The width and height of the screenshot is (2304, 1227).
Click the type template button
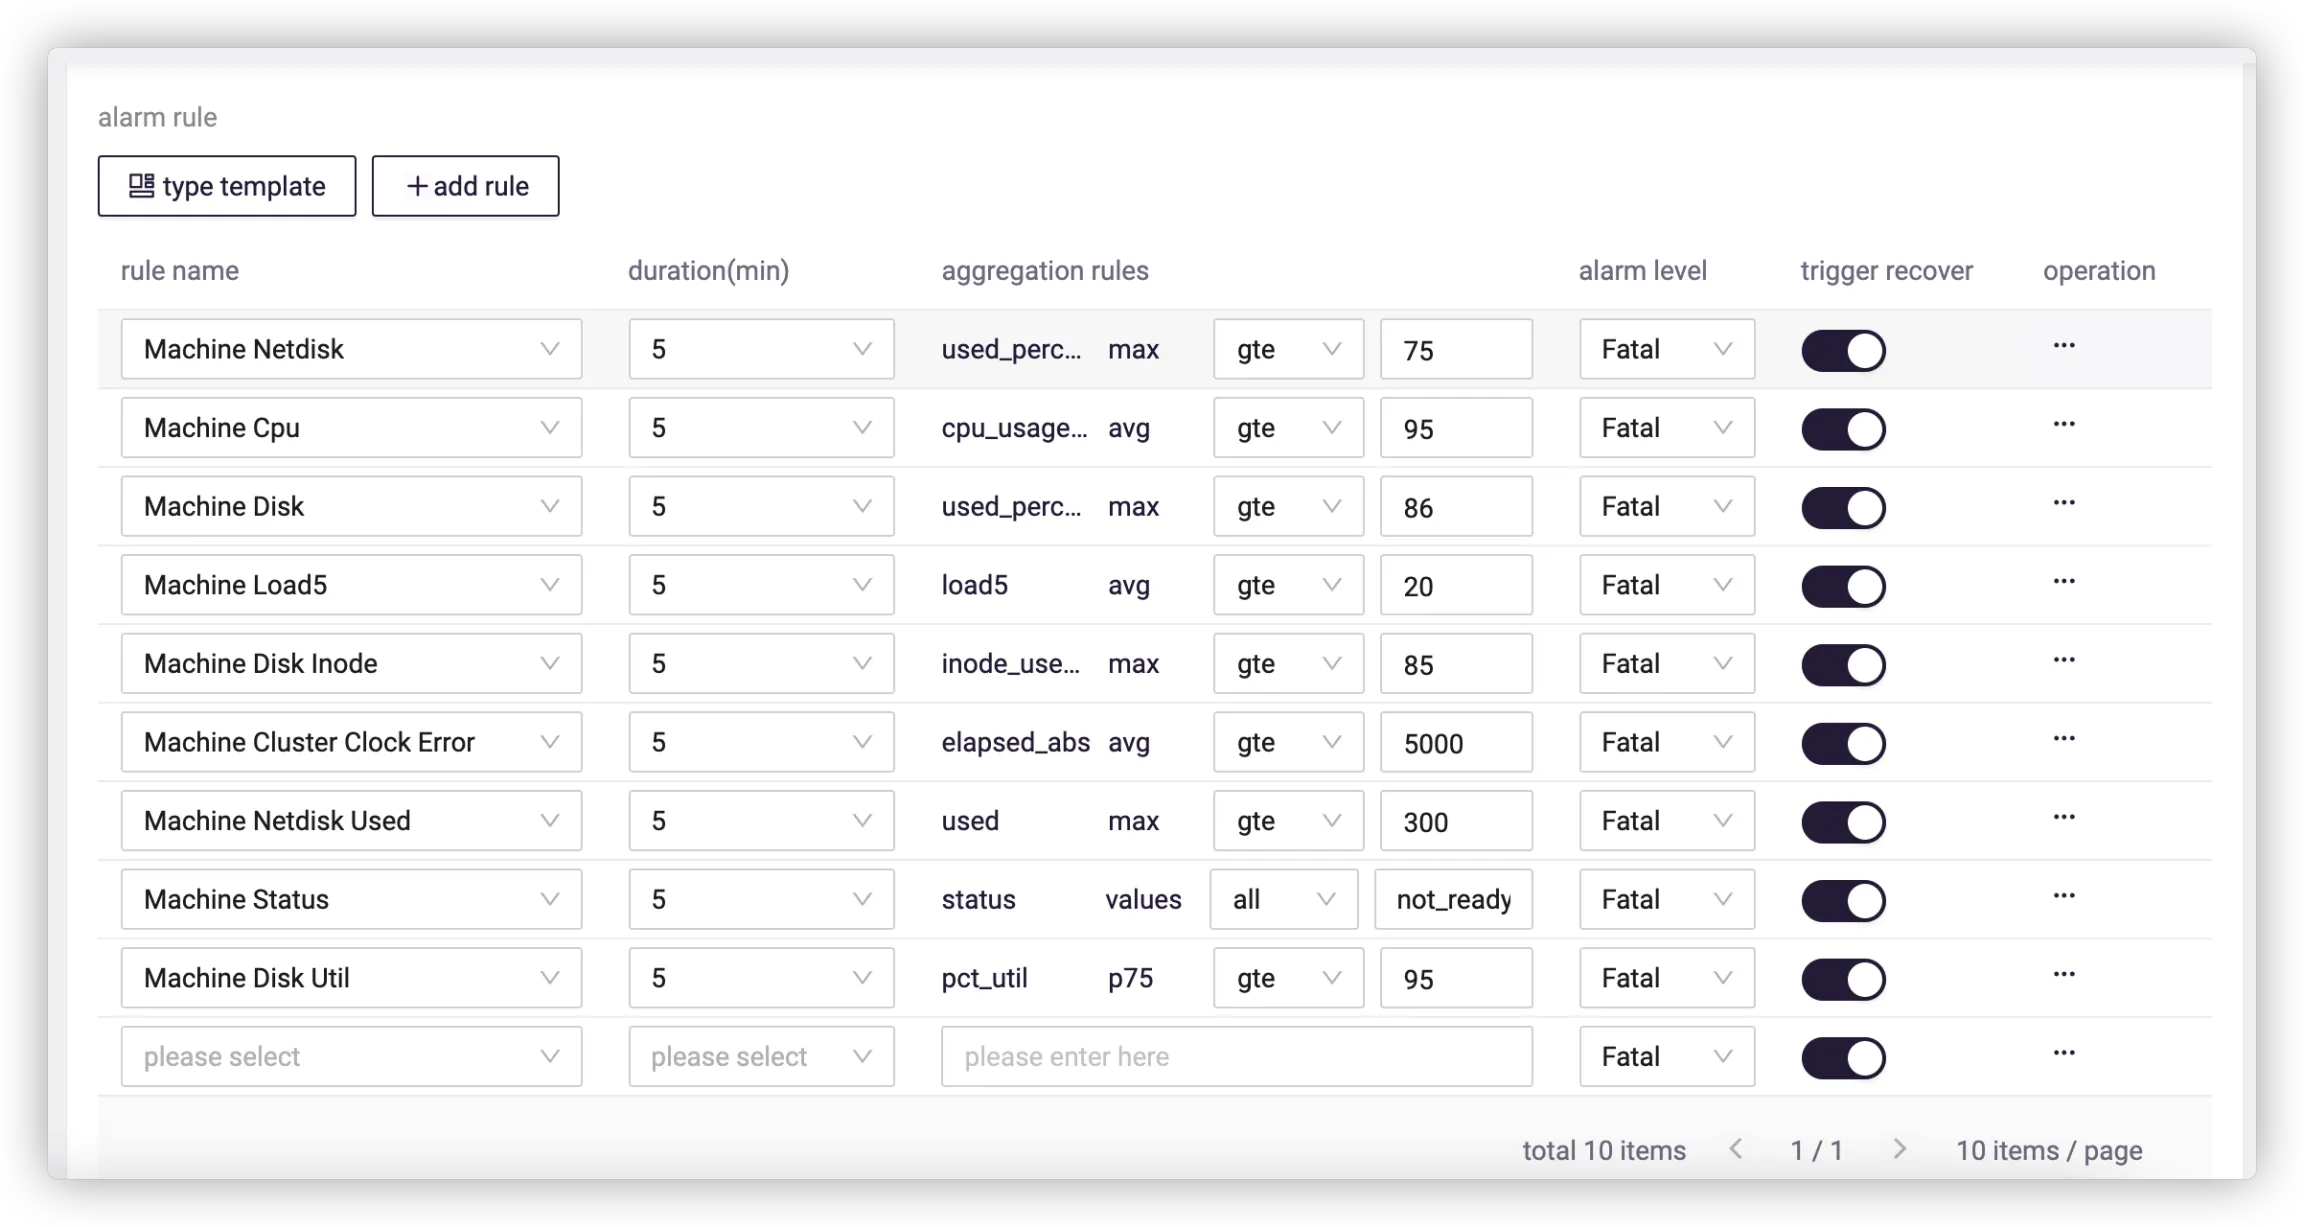(227, 186)
